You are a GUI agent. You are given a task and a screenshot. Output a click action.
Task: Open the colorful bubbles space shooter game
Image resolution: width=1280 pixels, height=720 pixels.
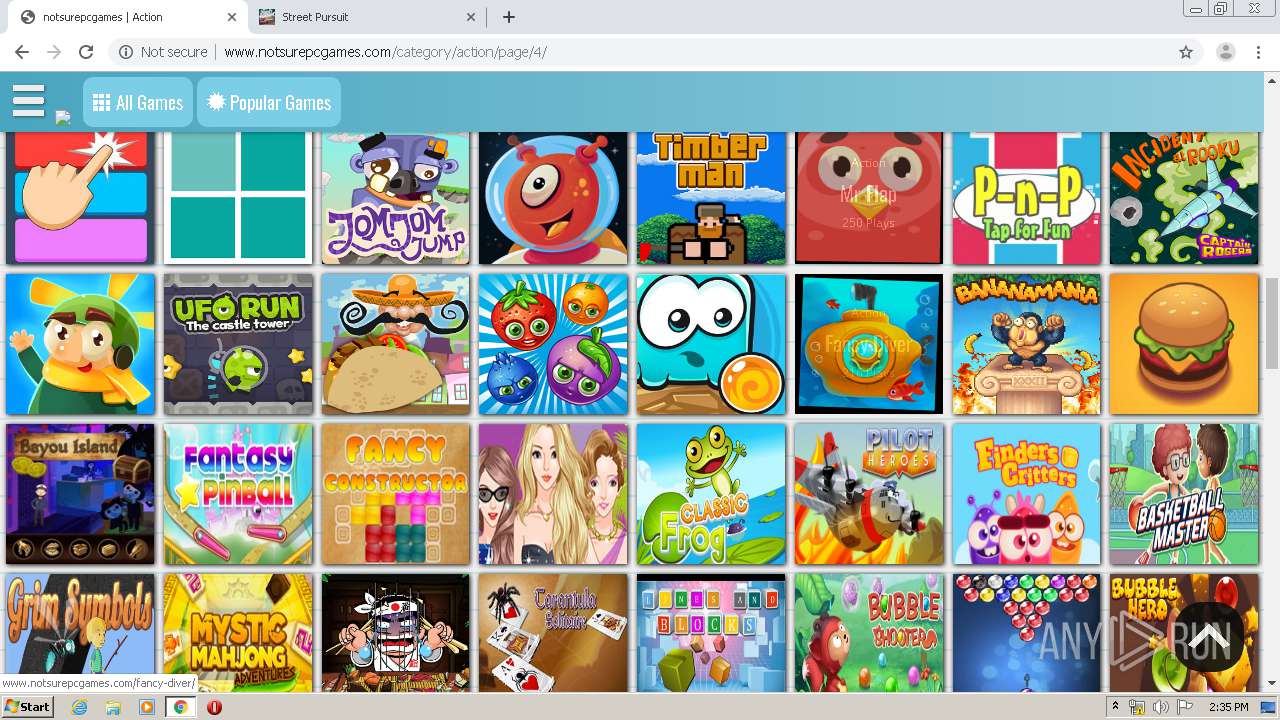coord(1027,632)
